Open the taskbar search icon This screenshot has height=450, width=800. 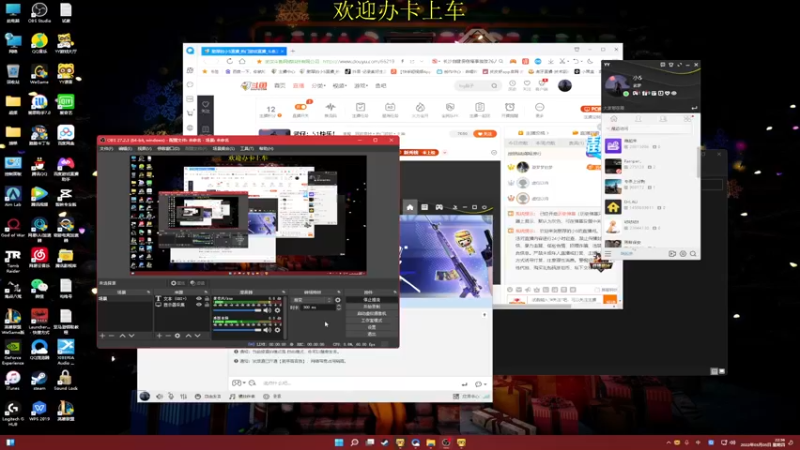click(x=354, y=442)
